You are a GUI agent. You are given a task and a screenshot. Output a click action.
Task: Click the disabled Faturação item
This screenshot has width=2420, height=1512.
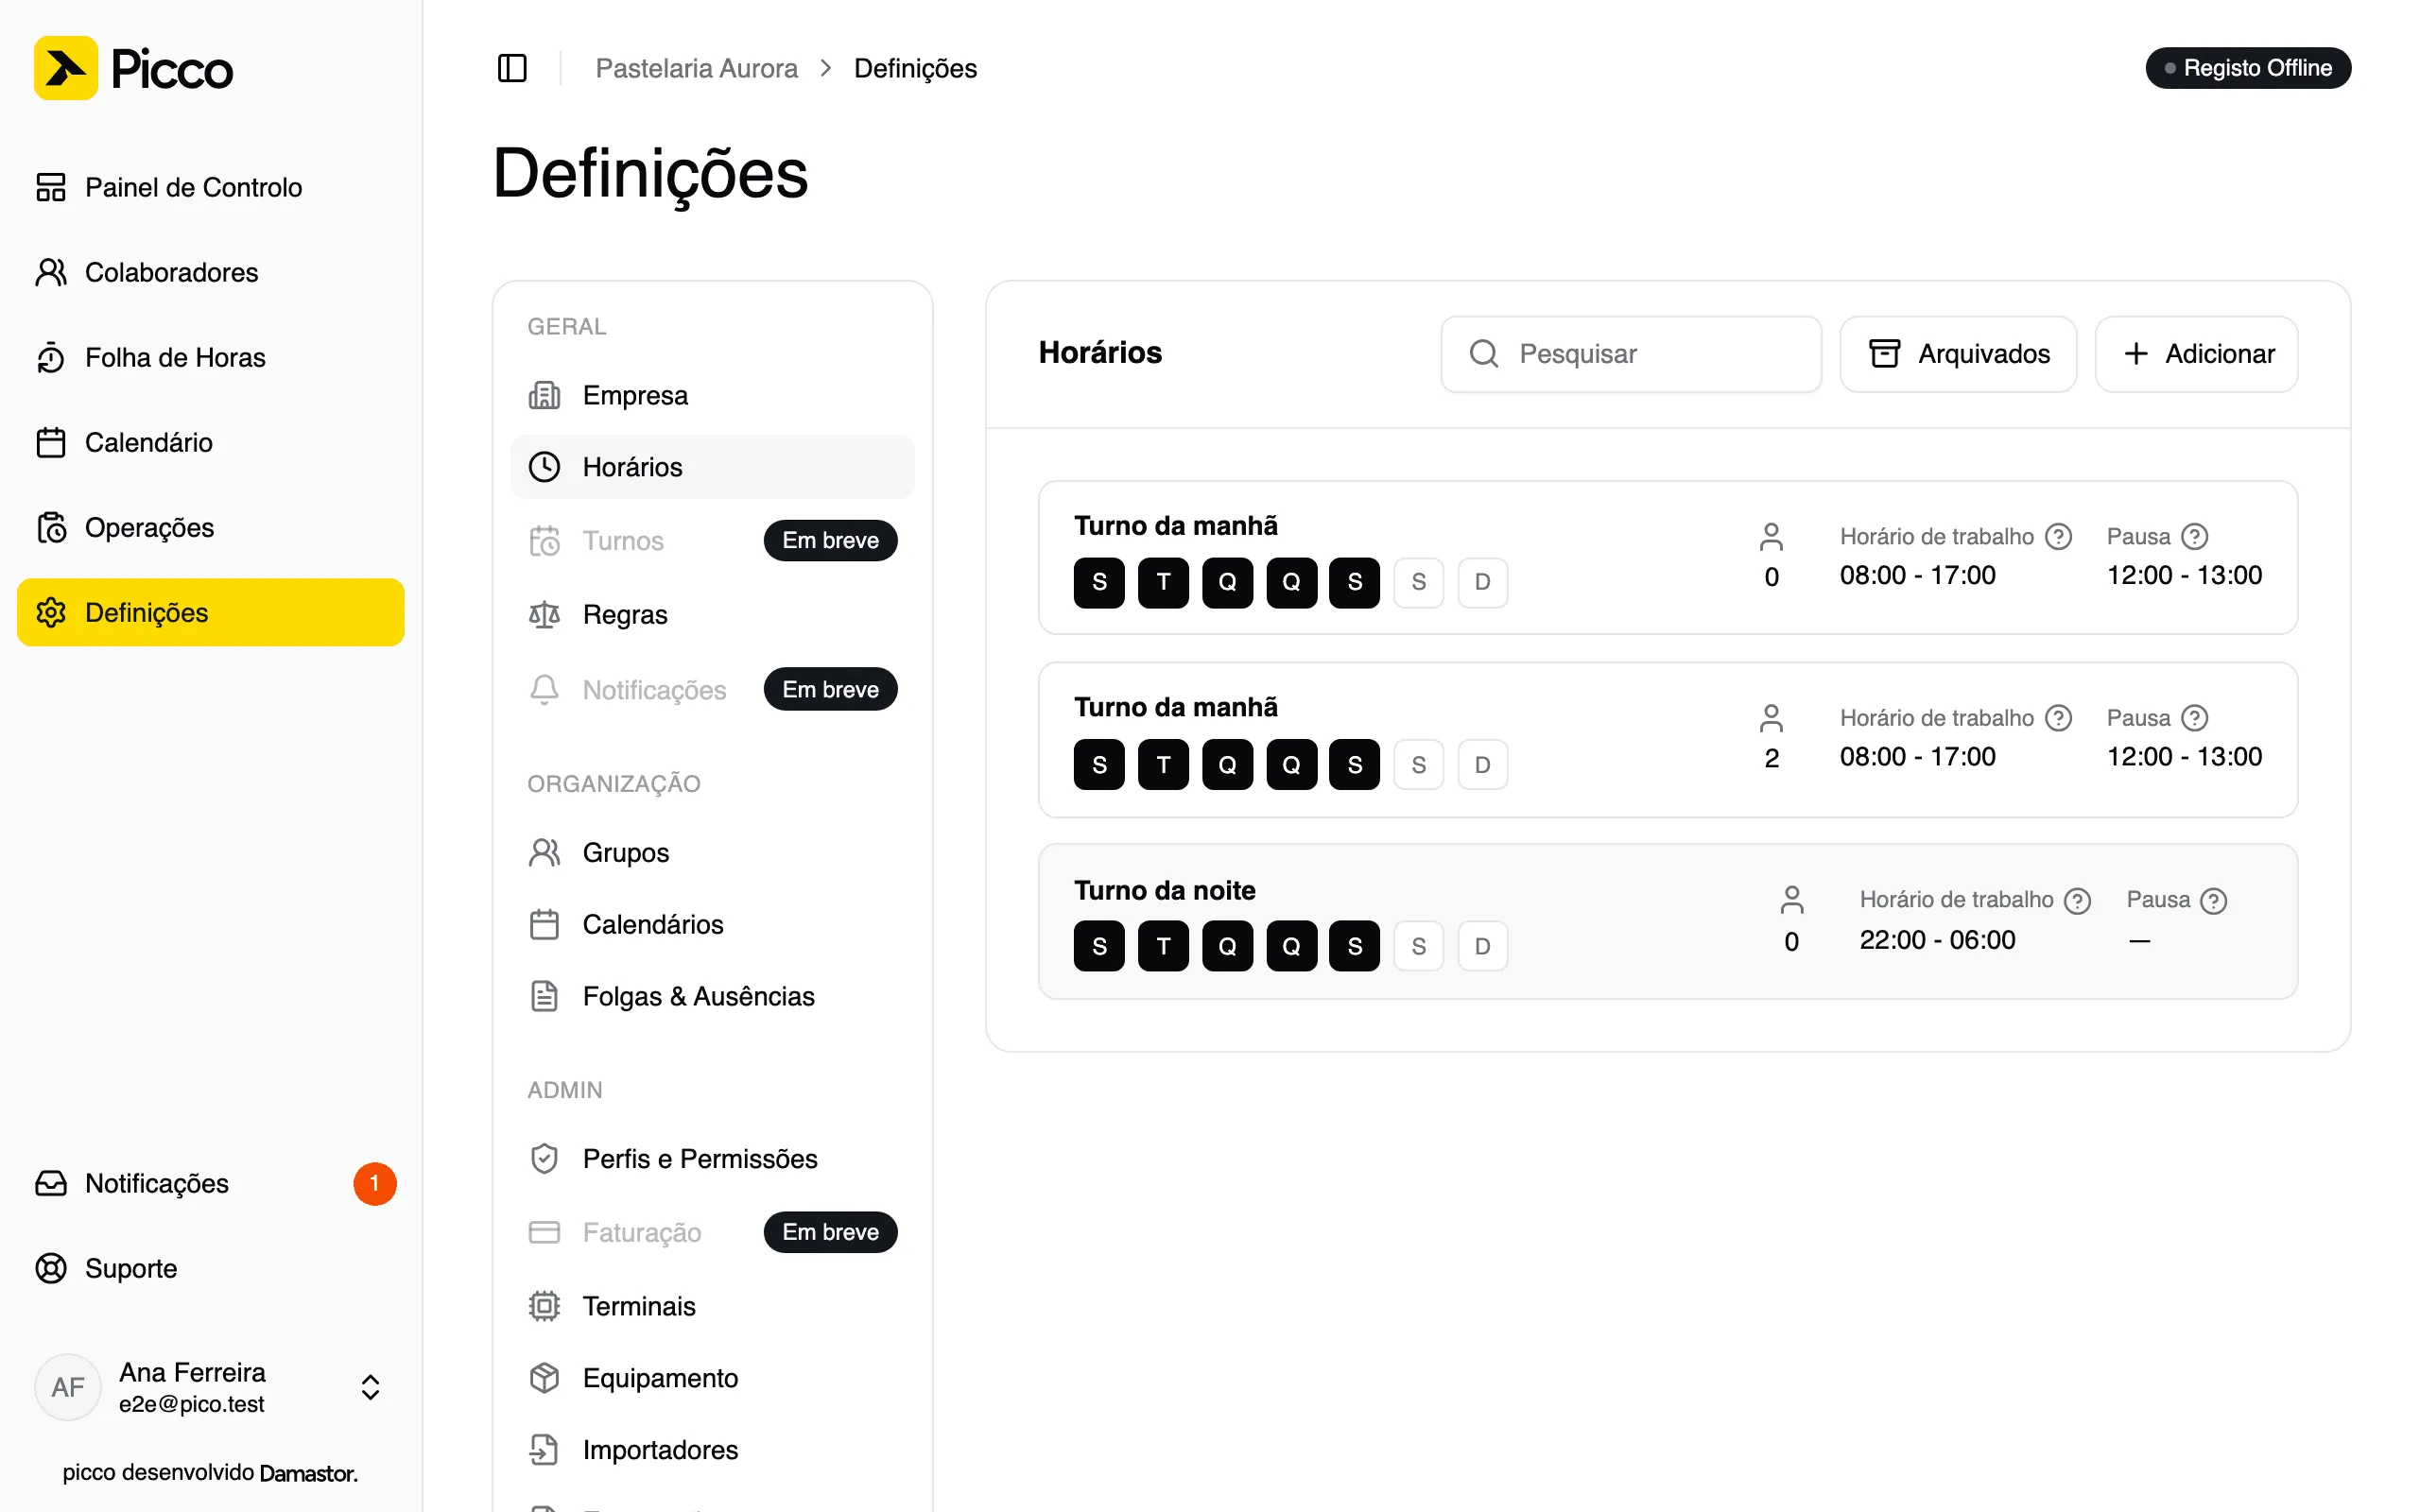(712, 1232)
